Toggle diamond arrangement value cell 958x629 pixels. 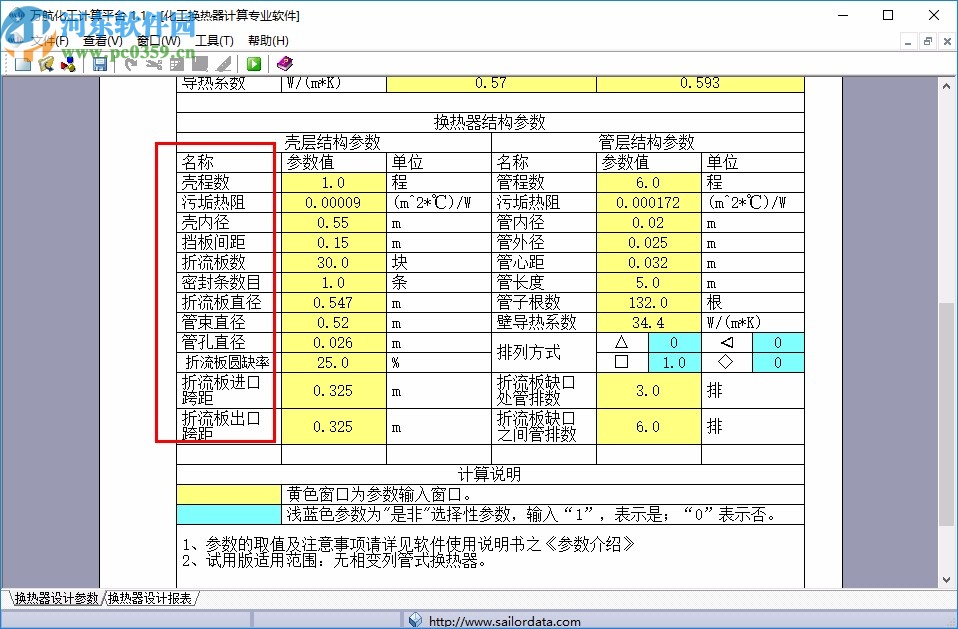point(778,363)
